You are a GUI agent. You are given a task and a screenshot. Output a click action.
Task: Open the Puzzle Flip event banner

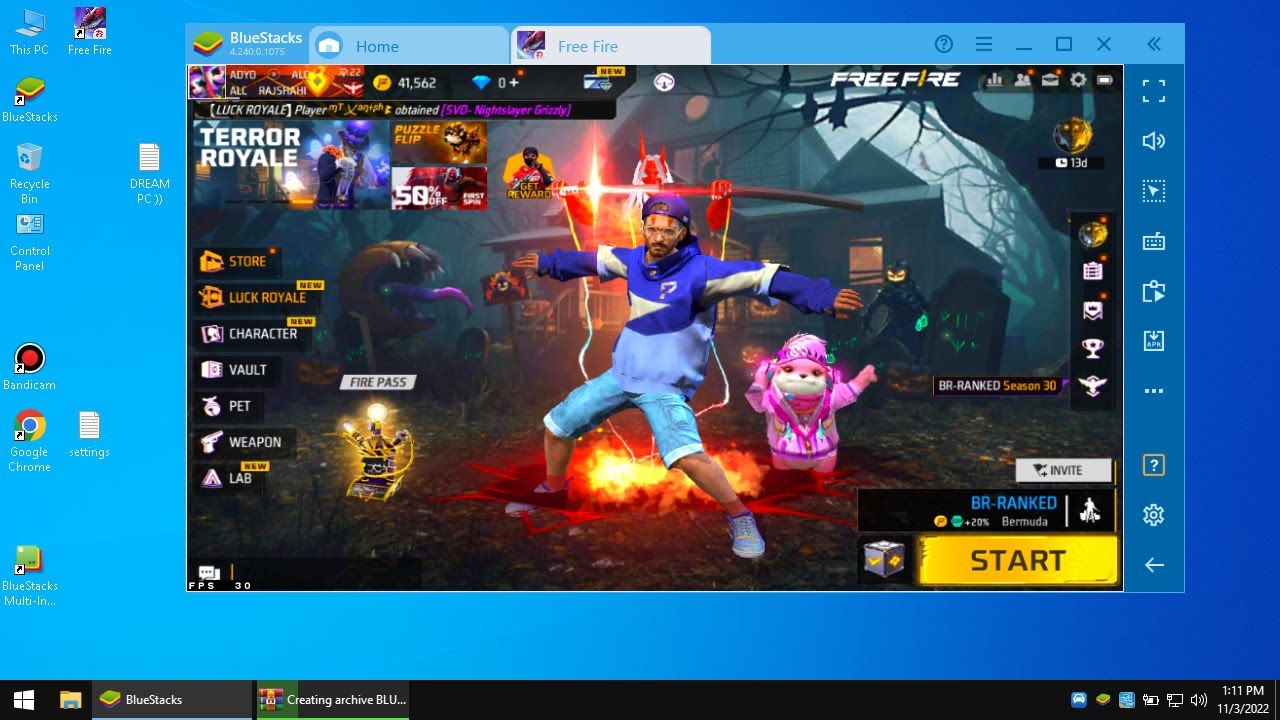pos(439,142)
